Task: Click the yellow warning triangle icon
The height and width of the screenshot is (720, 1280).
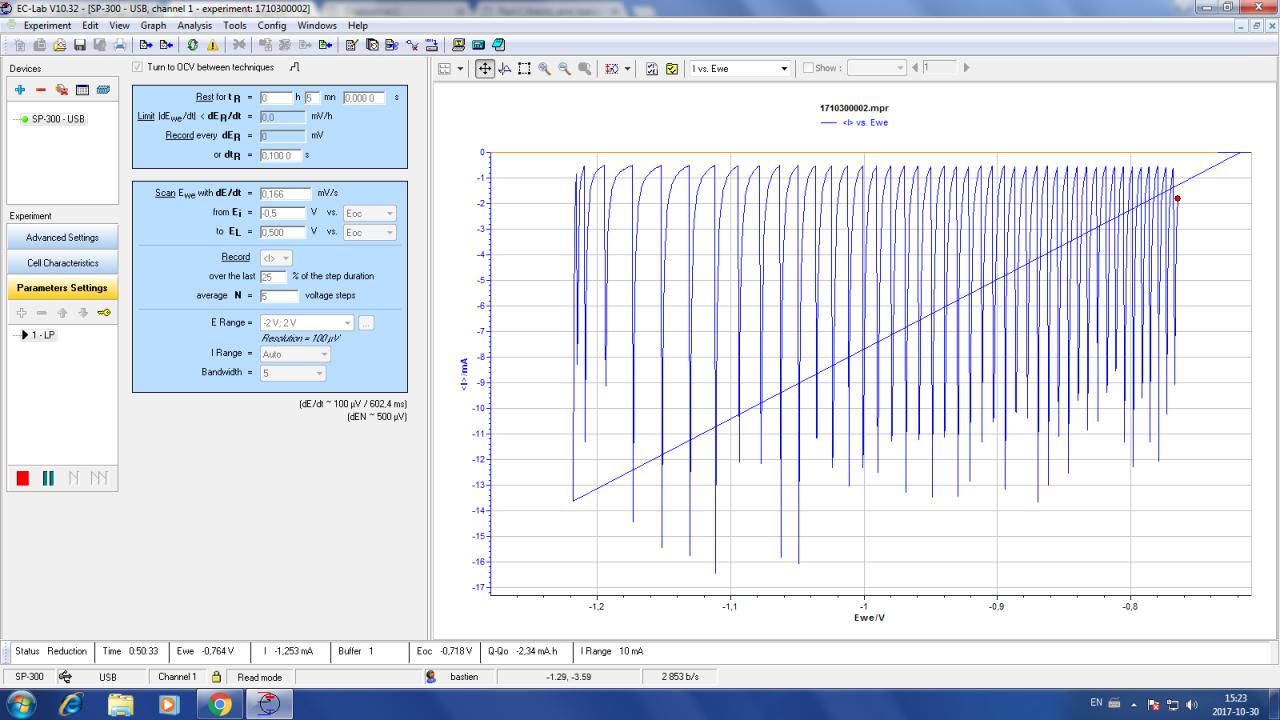Action: (x=213, y=45)
